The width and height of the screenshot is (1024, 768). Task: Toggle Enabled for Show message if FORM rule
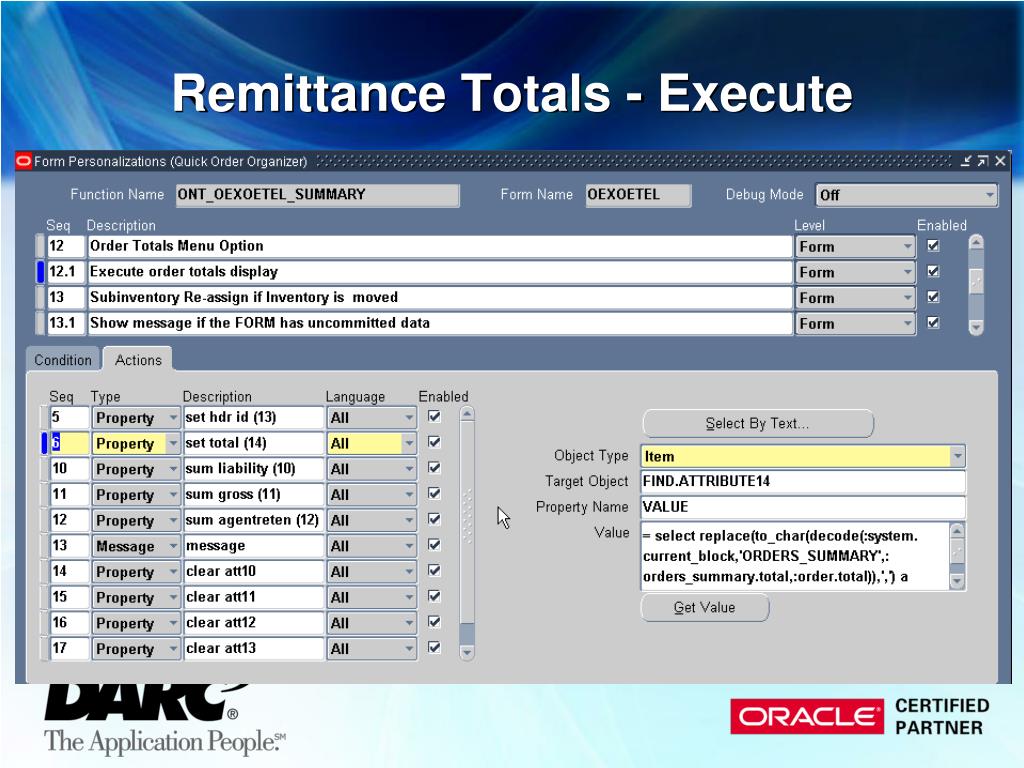tap(933, 323)
